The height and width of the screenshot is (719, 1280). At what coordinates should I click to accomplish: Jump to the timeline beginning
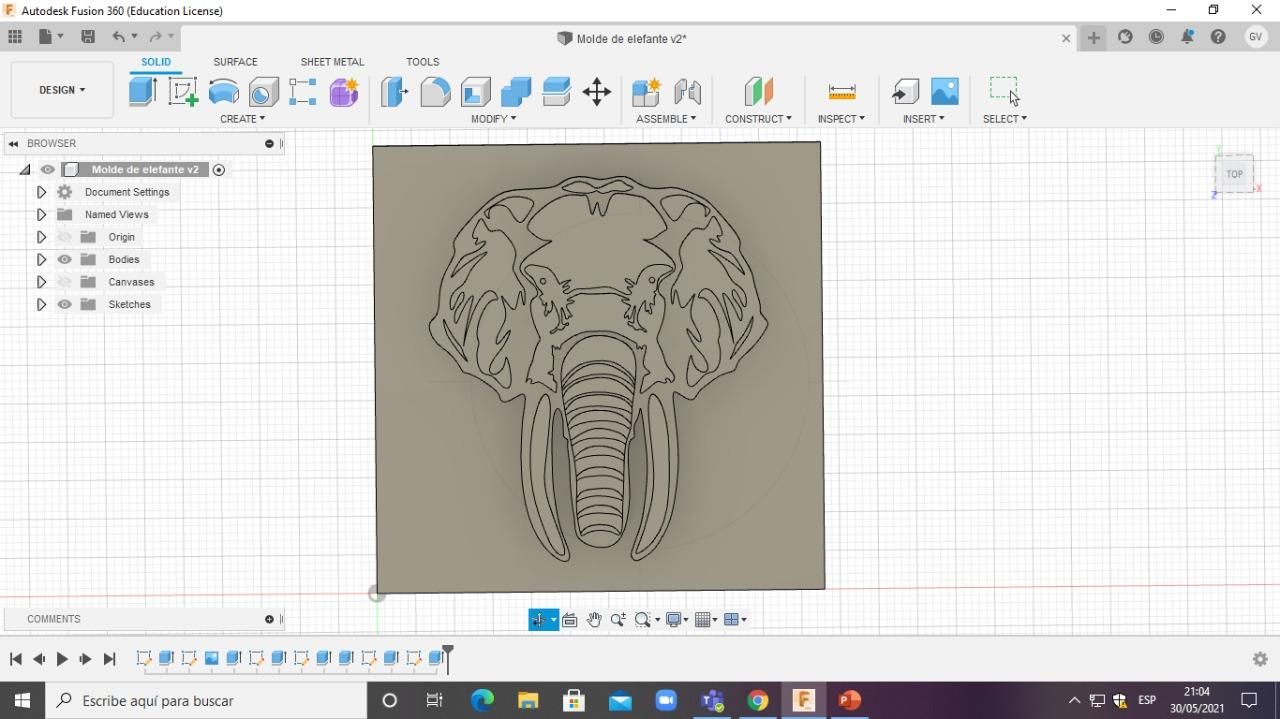16,659
